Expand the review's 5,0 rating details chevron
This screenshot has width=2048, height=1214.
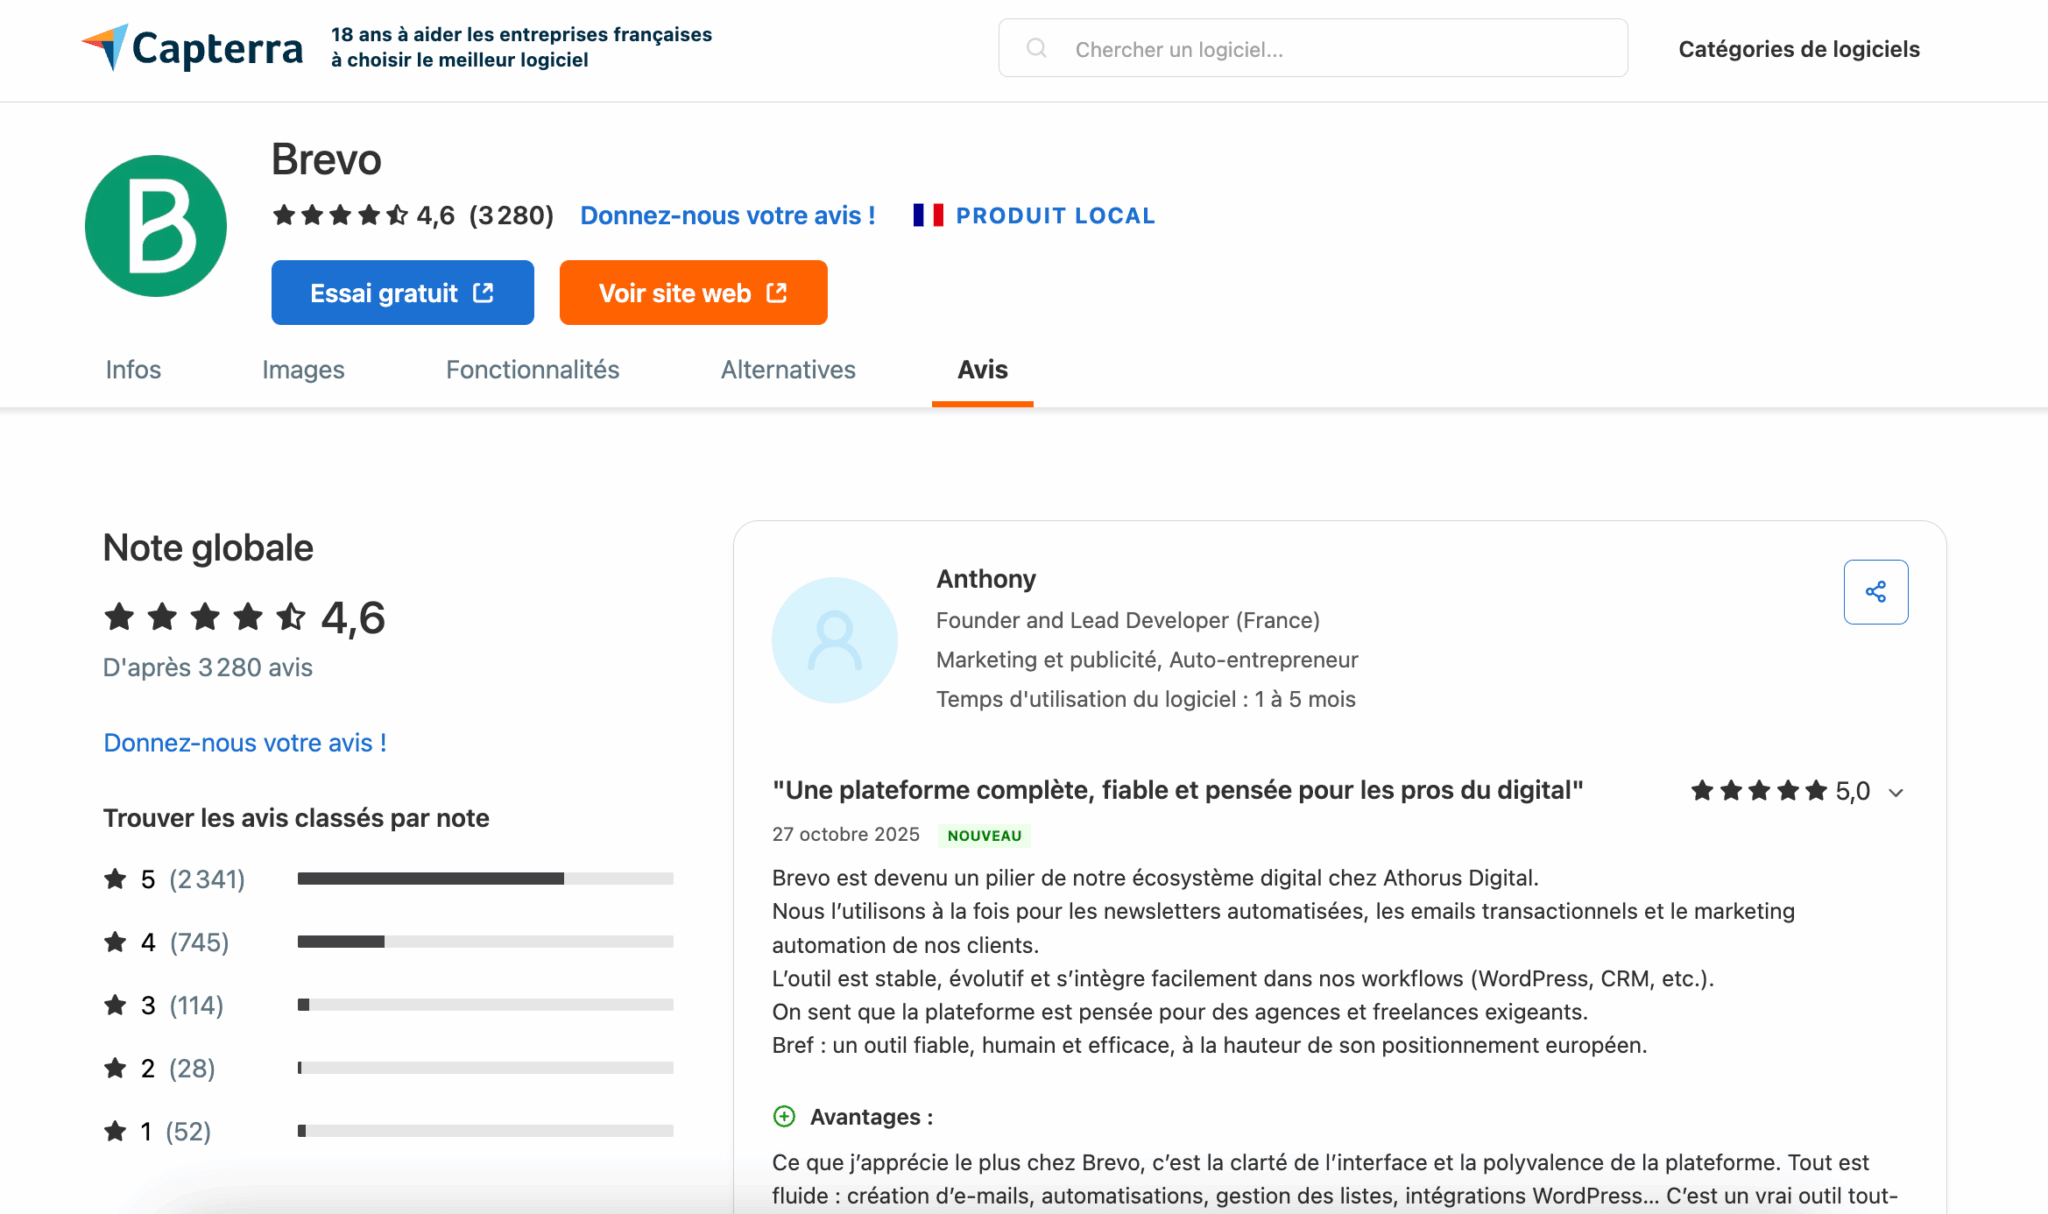click(1896, 793)
